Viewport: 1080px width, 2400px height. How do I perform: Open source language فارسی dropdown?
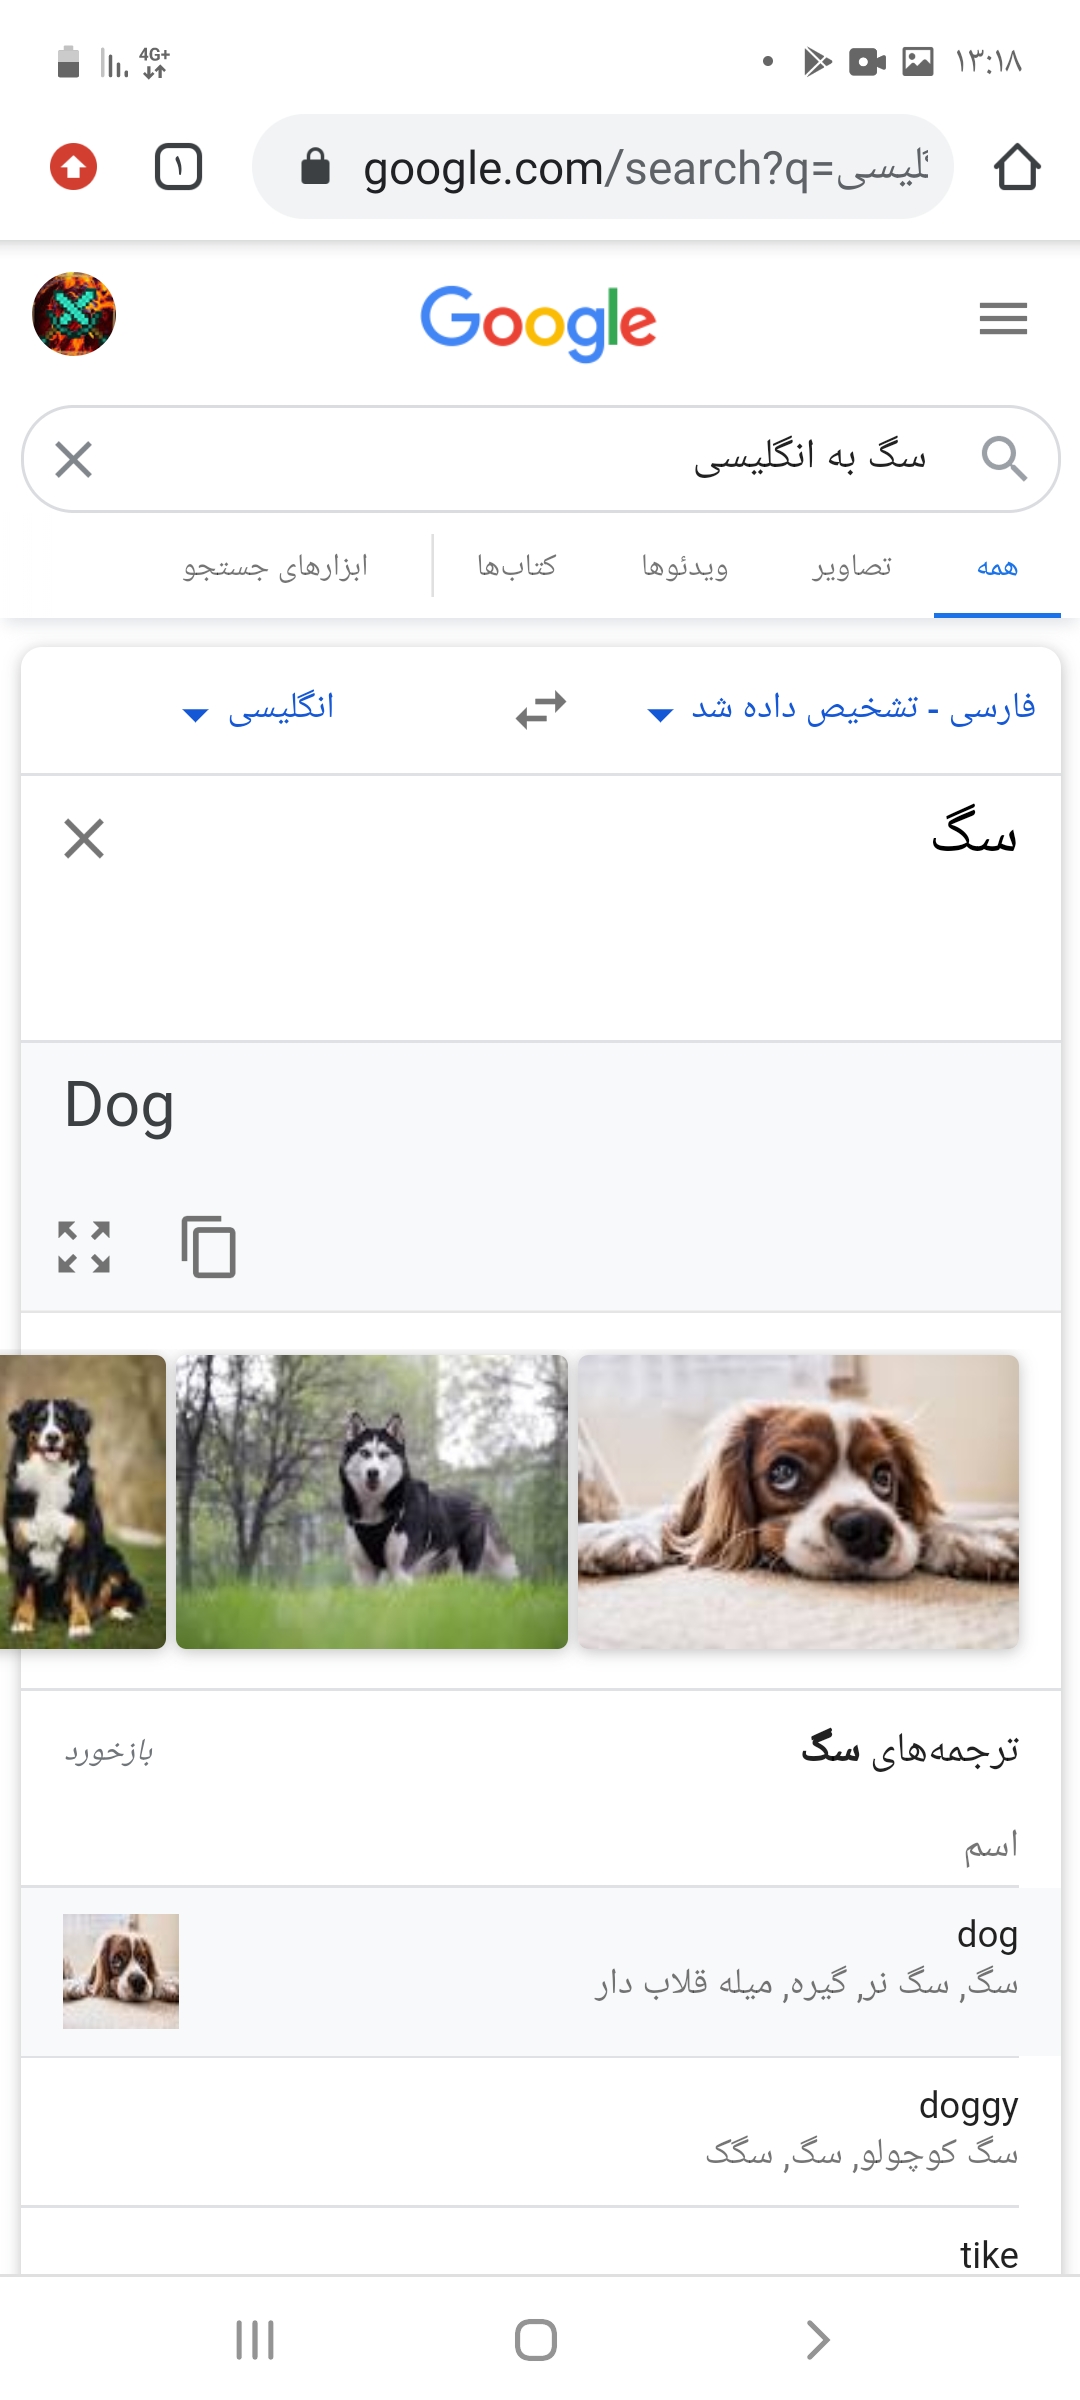click(842, 708)
